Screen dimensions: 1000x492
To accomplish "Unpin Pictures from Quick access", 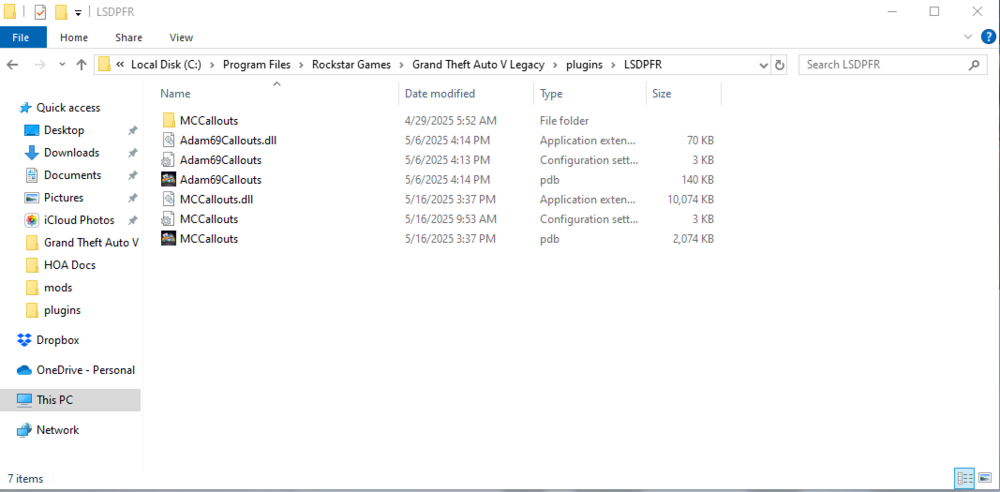I will pos(133,198).
